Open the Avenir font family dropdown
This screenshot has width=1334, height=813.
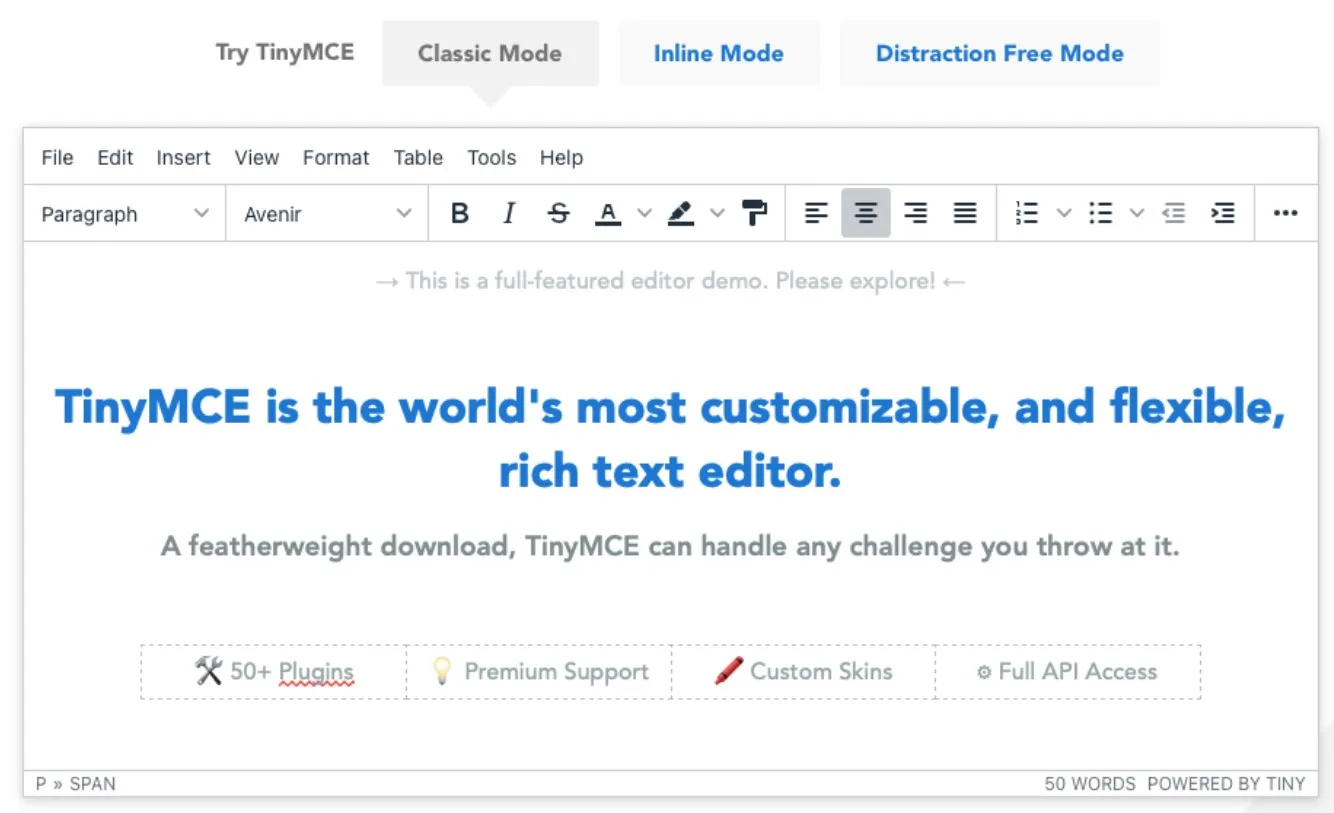(328, 213)
